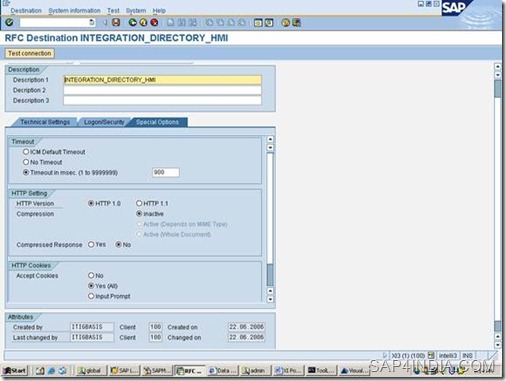Click the Last Page icon
This screenshot has height=381, width=506.
[x=242, y=22]
